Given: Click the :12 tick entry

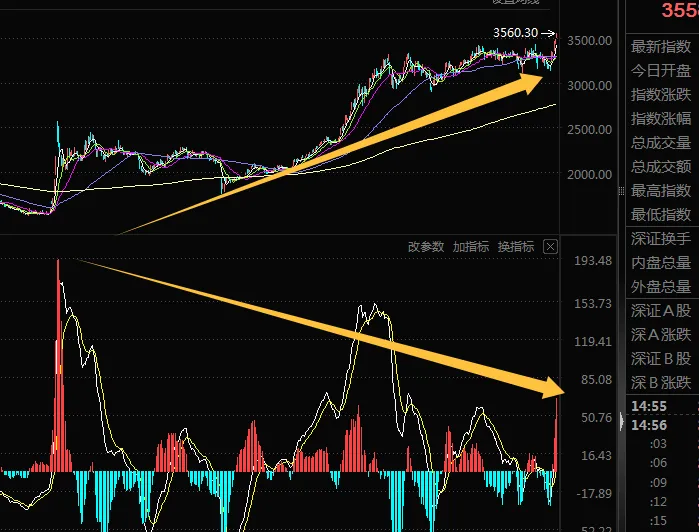Looking at the screenshot, I should 658,502.
